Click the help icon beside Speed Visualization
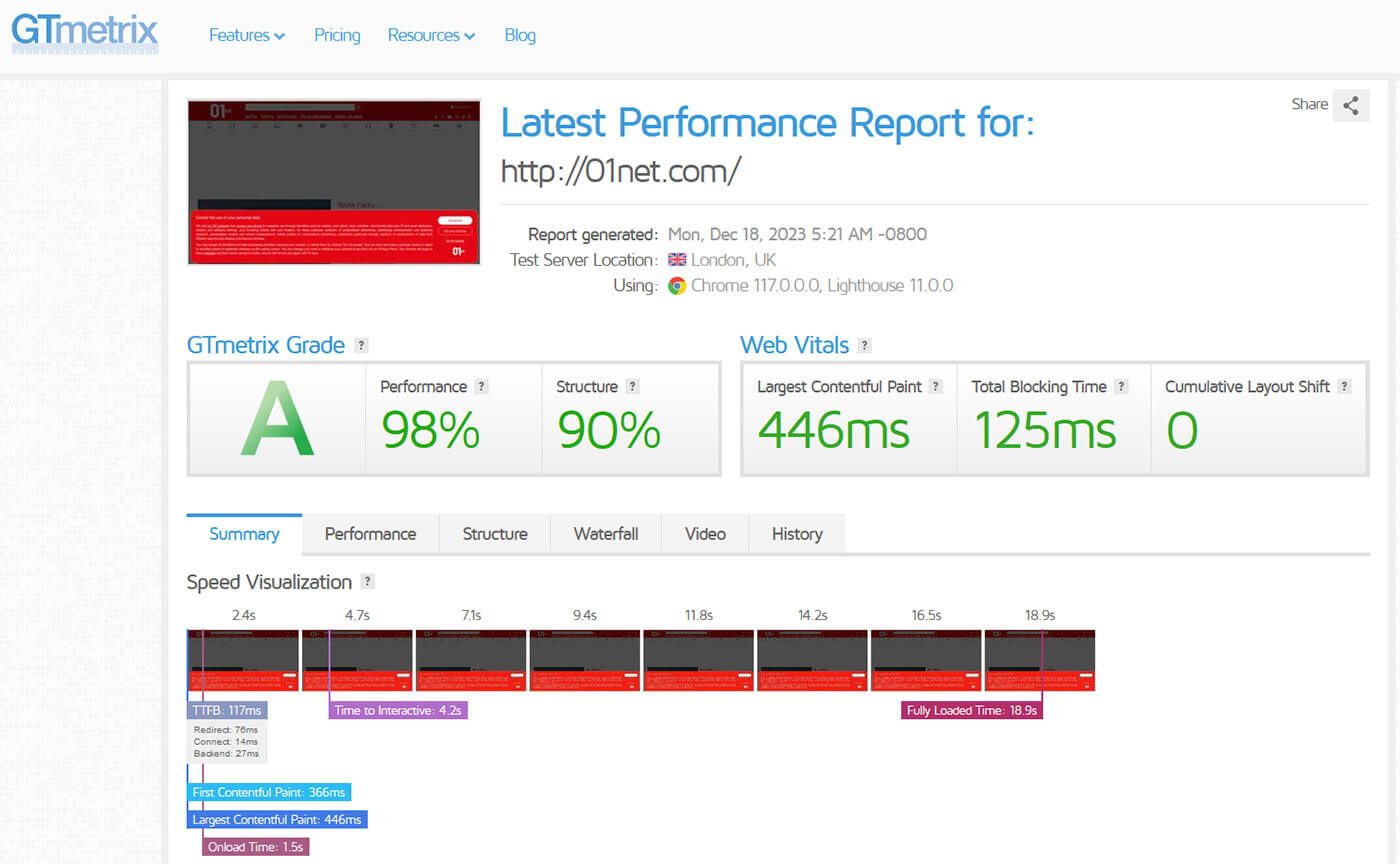 pyautogui.click(x=368, y=582)
